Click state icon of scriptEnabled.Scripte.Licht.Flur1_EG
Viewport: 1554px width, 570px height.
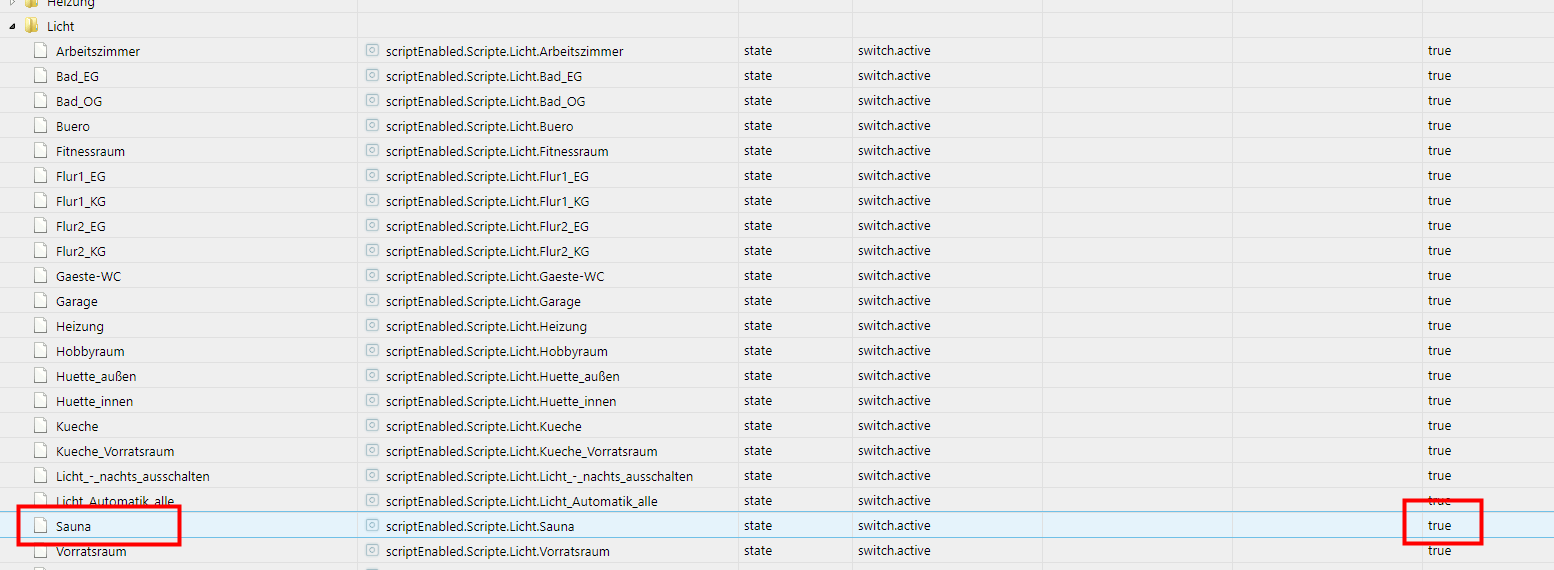(373, 175)
